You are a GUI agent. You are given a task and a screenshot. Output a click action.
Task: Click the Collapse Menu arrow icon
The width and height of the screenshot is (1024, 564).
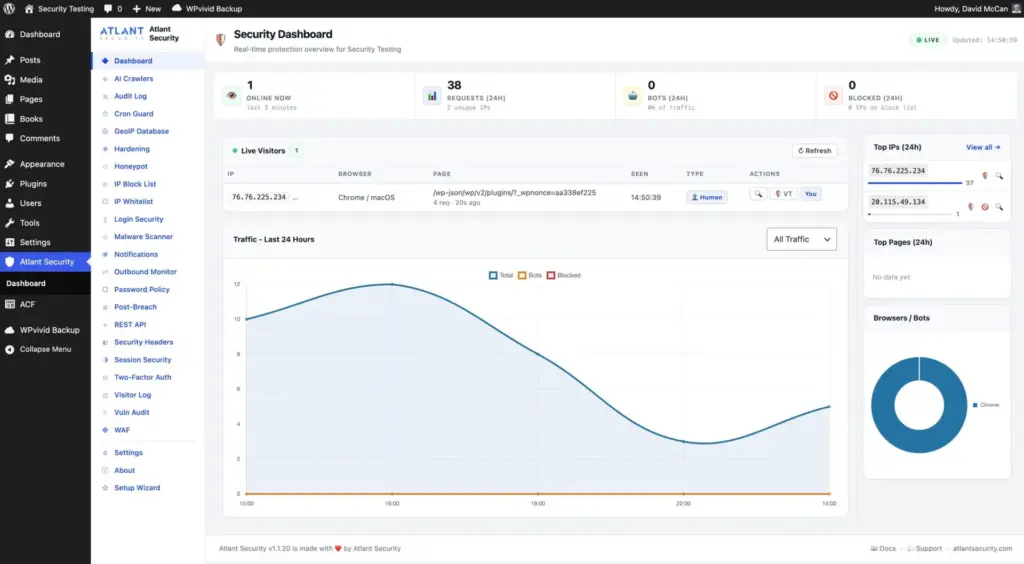click(x=10, y=349)
